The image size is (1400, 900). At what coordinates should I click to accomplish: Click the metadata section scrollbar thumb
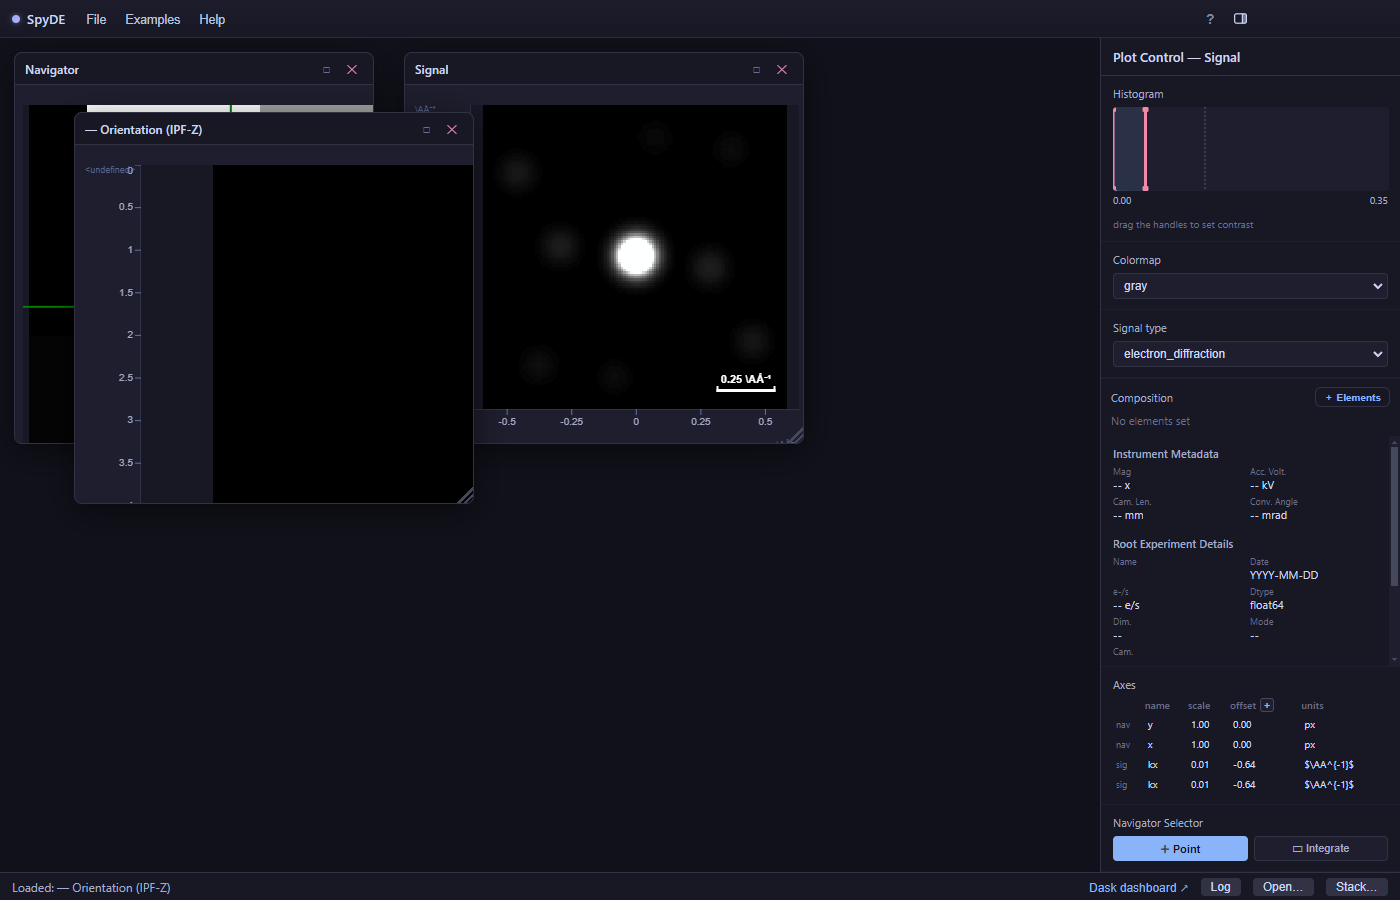[1394, 516]
